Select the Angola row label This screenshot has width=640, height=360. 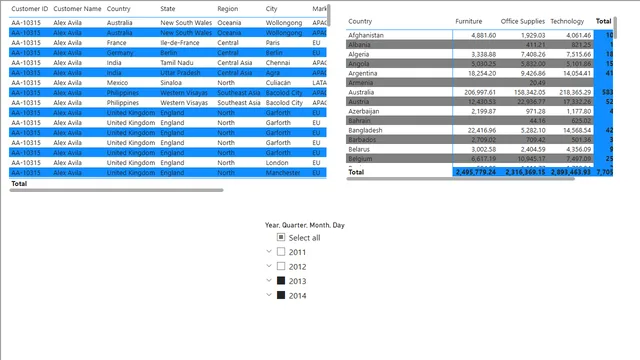[x=358, y=63]
